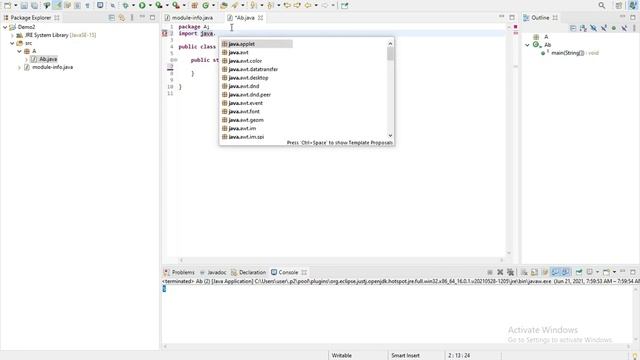This screenshot has height=360, width=640.
Task: Click the Open Type toolbar icon
Action: [224, 5]
